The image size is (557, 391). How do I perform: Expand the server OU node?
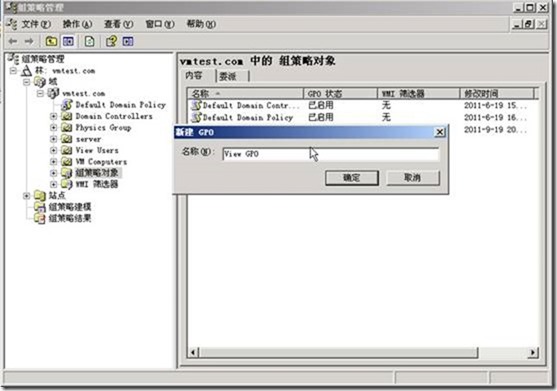(54, 139)
